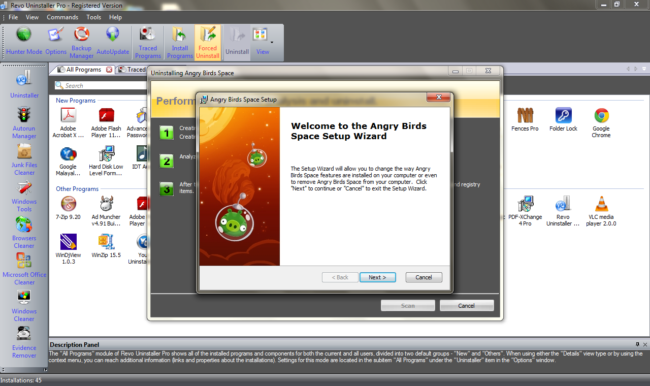The width and height of the screenshot is (650, 386).
Task: Close the Description Panel
Action: pos(645,344)
